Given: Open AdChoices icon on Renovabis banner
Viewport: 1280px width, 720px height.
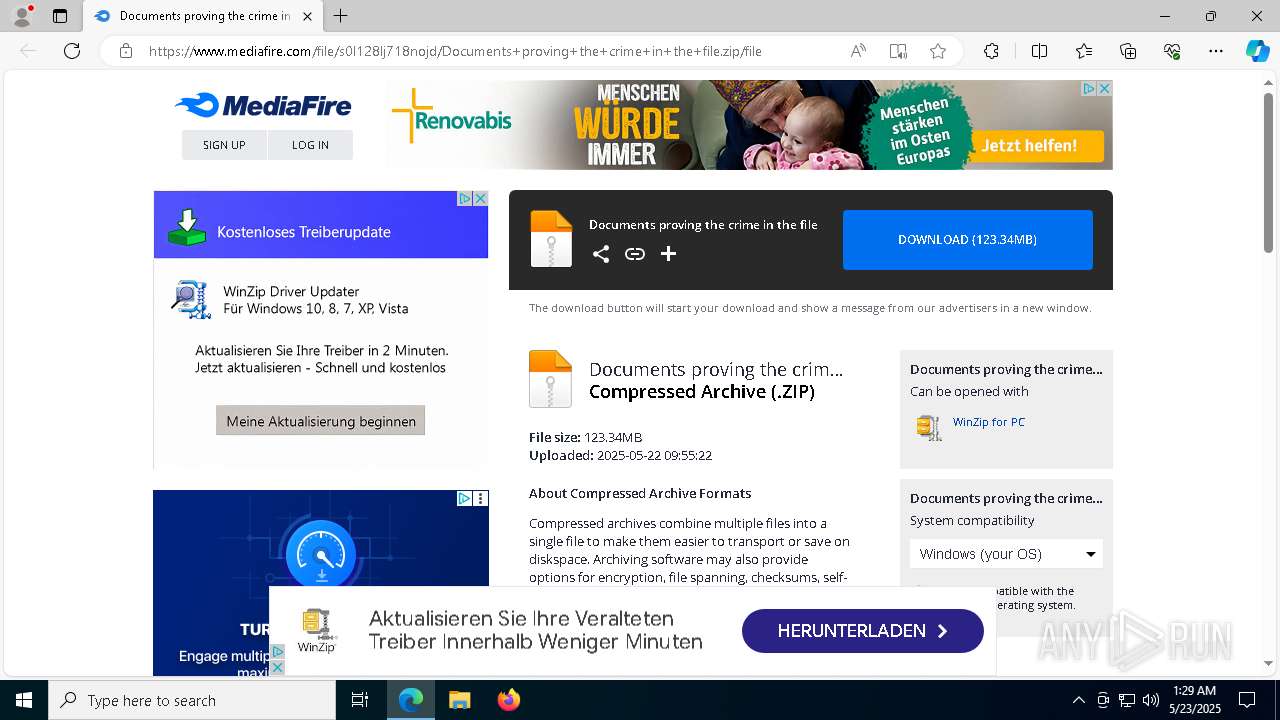Looking at the screenshot, I should 1089,89.
